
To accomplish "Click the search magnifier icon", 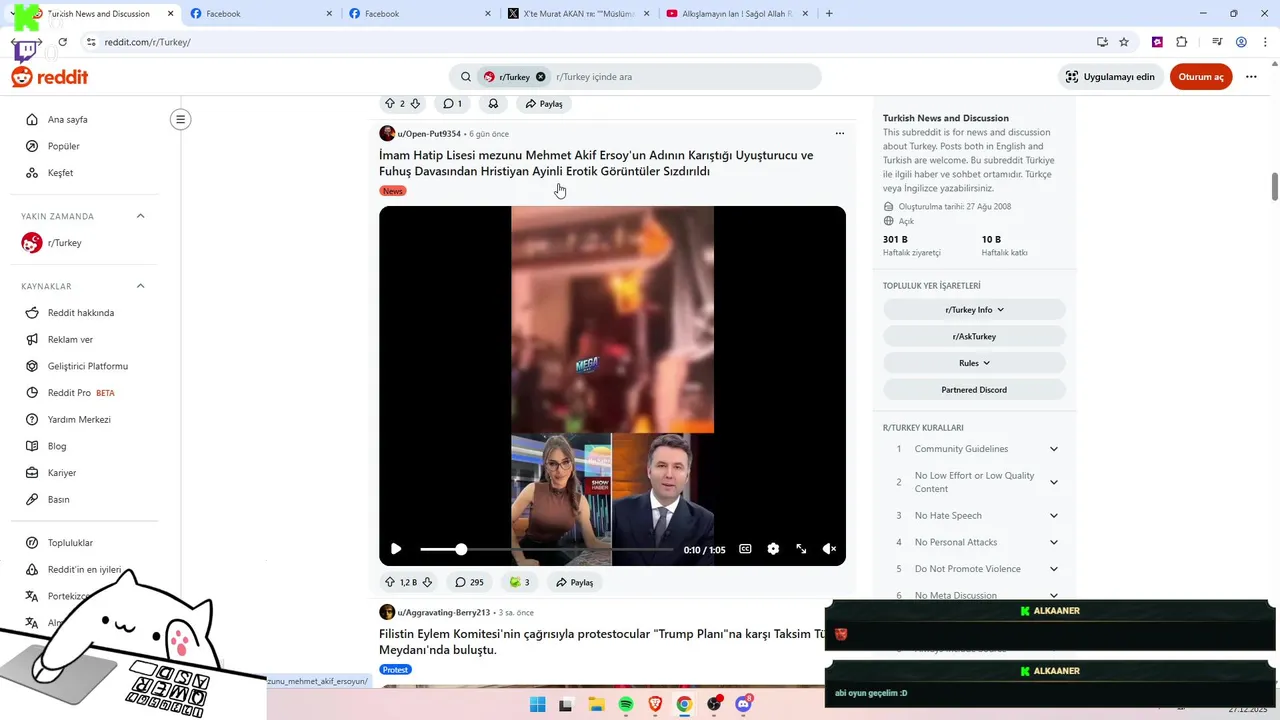I will pos(466,77).
